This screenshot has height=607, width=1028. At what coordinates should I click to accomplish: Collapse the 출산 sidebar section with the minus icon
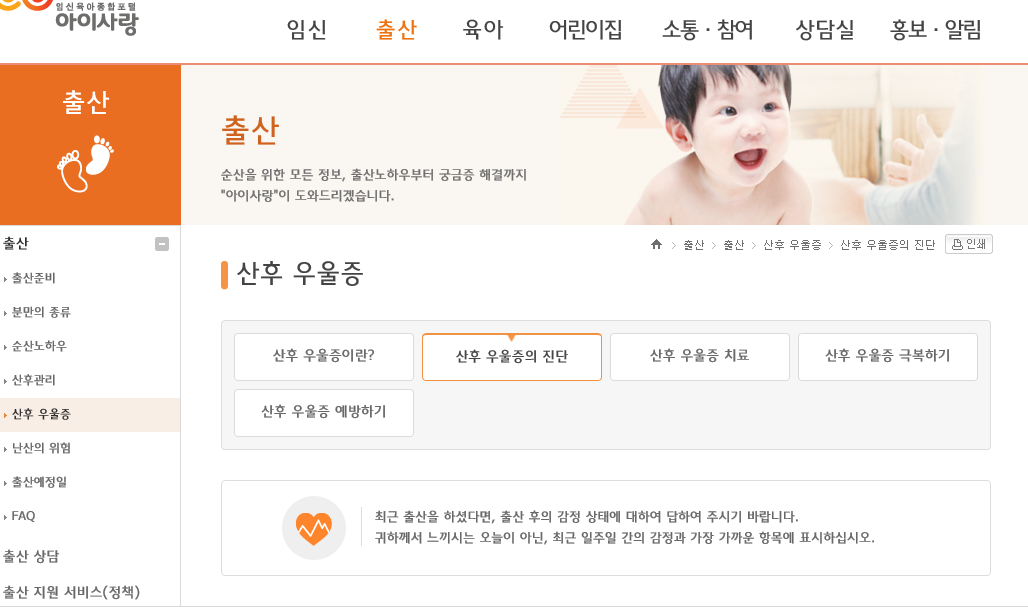pyautogui.click(x=162, y=244)
